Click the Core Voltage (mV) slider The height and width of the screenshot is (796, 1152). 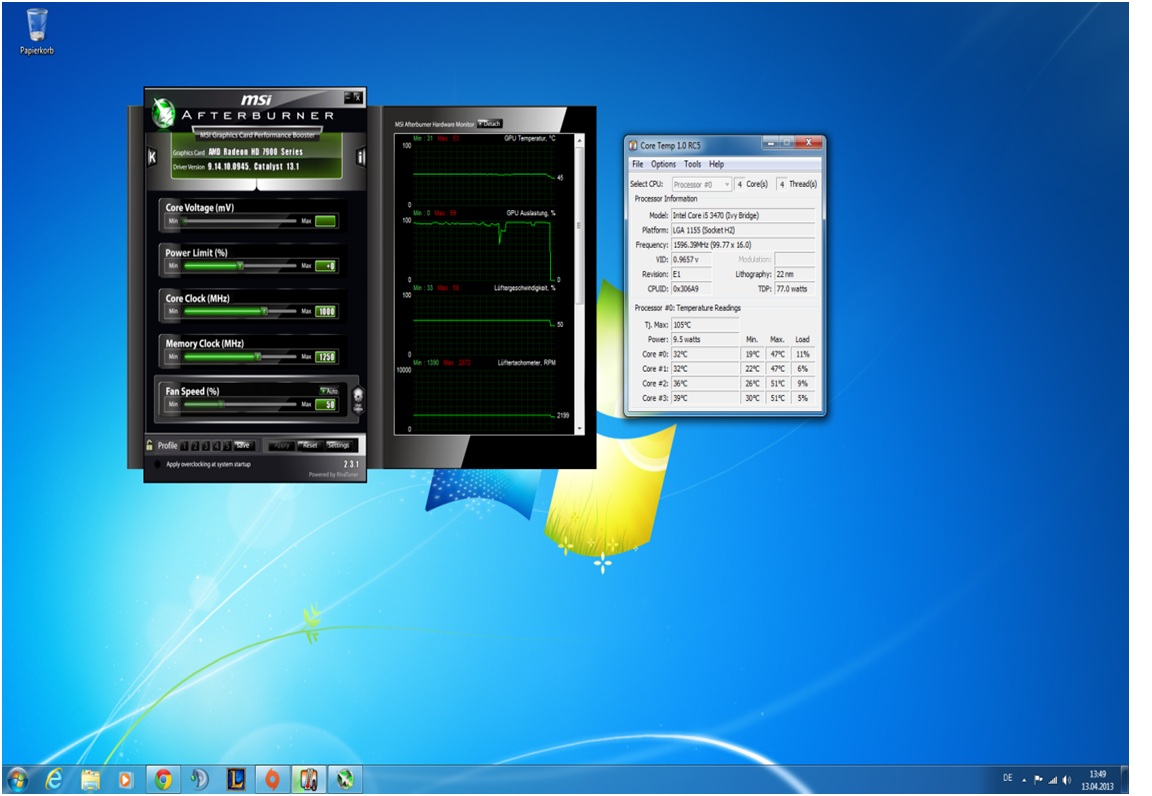(240, 220)
